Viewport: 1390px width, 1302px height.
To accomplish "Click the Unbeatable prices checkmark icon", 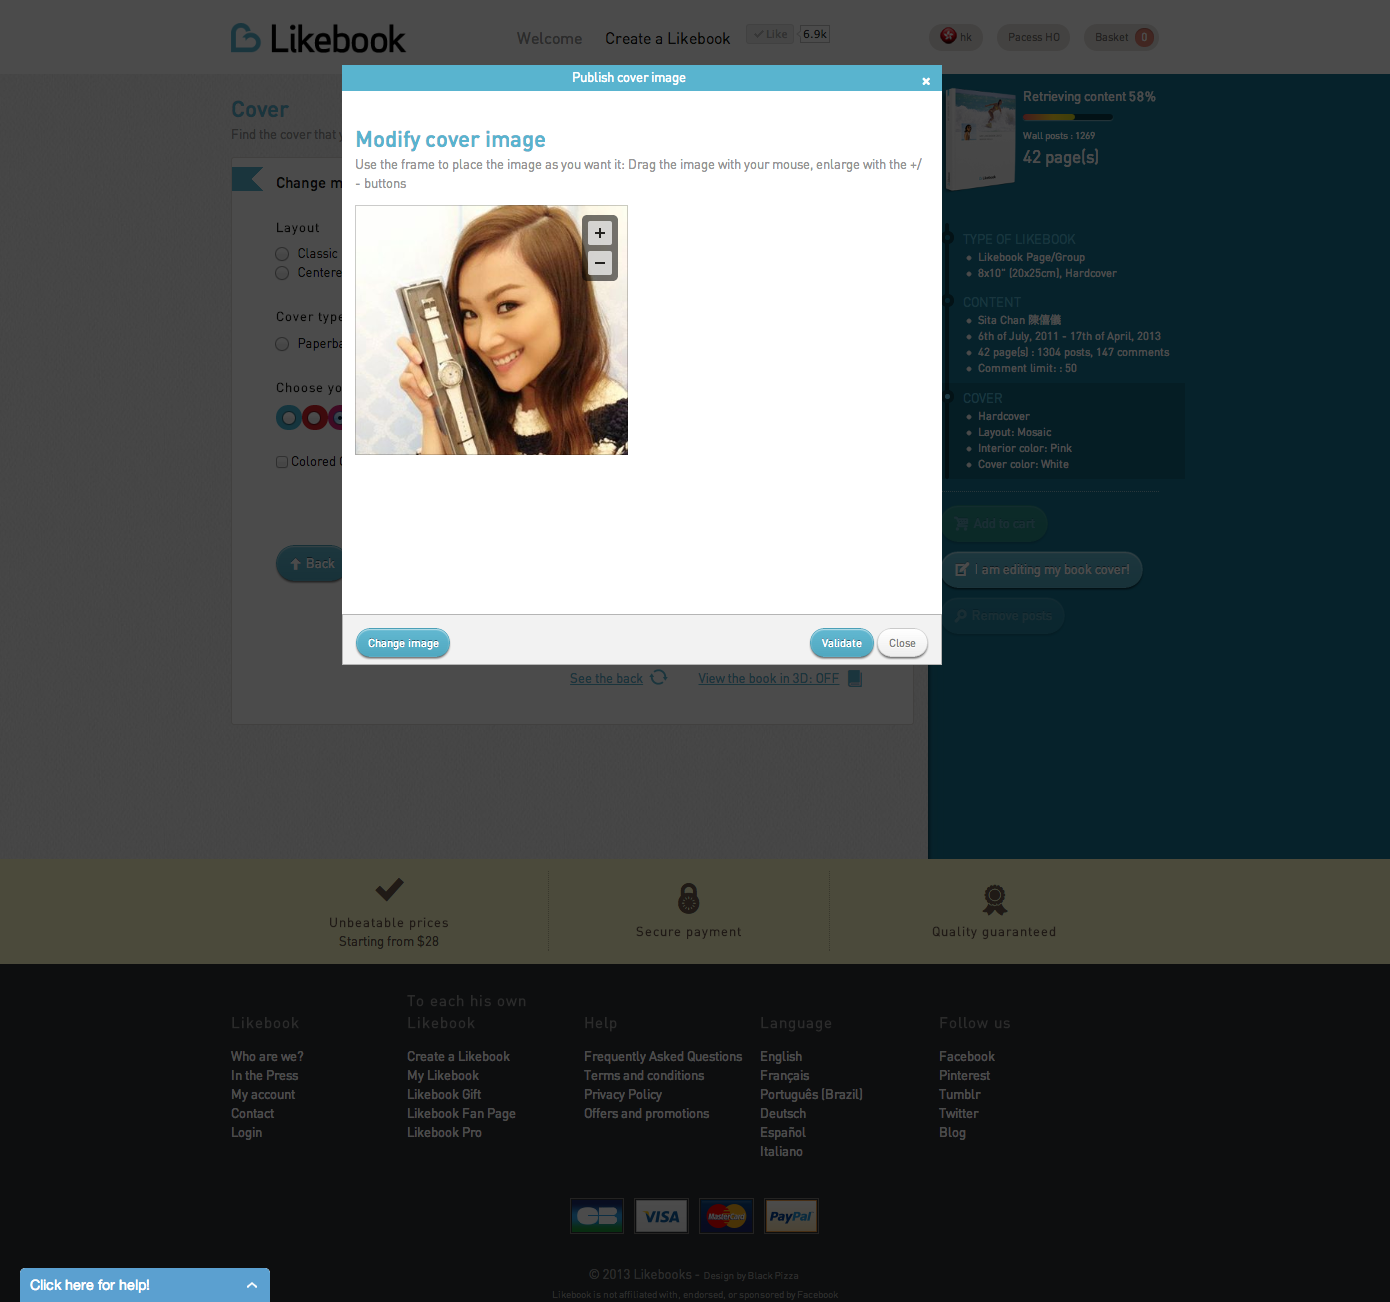I will point(389,889).
